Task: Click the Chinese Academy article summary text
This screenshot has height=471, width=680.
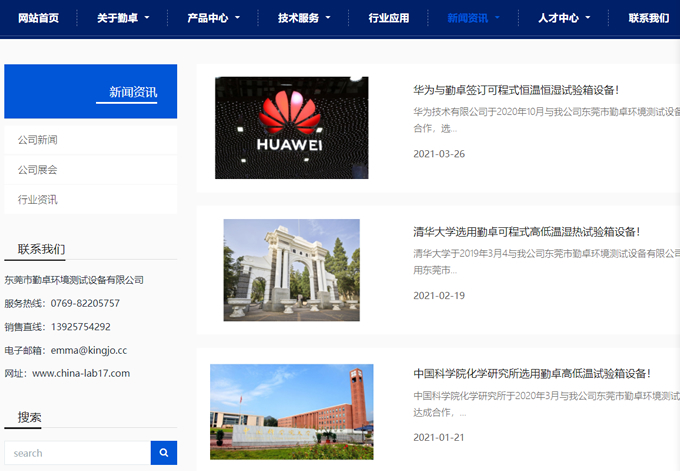Action: coord(546,404)
